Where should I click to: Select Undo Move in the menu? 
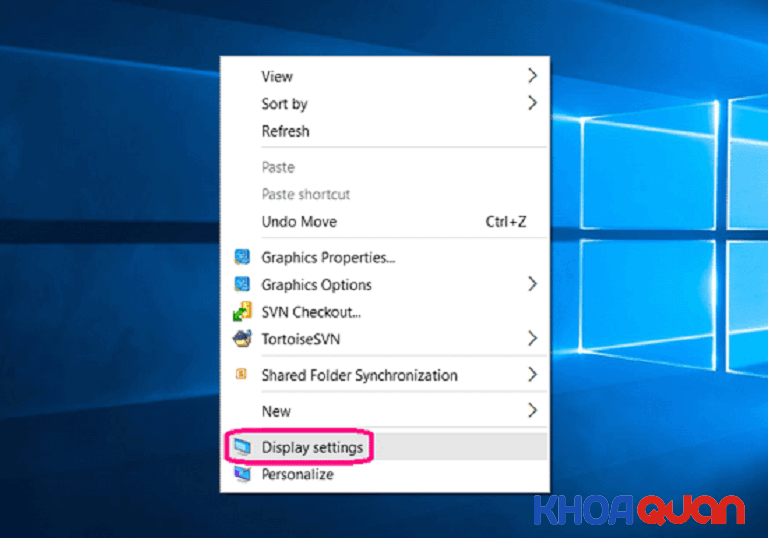[x=299, y=222]
